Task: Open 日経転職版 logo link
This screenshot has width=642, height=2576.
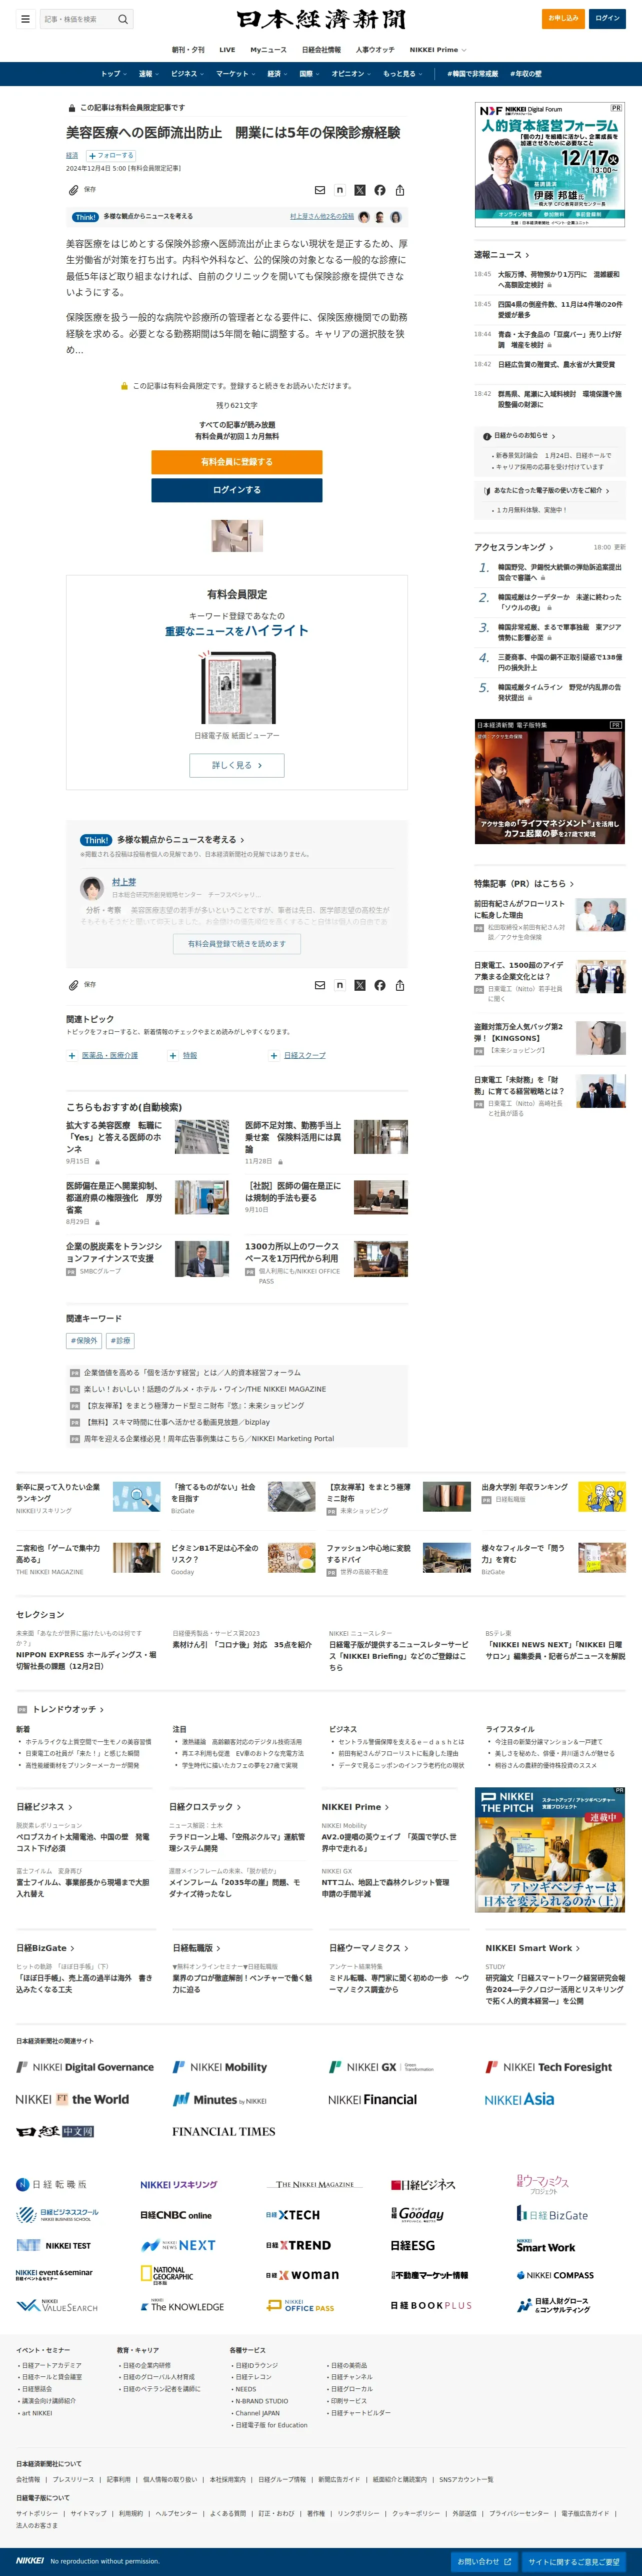Action: coord(51,2184)
